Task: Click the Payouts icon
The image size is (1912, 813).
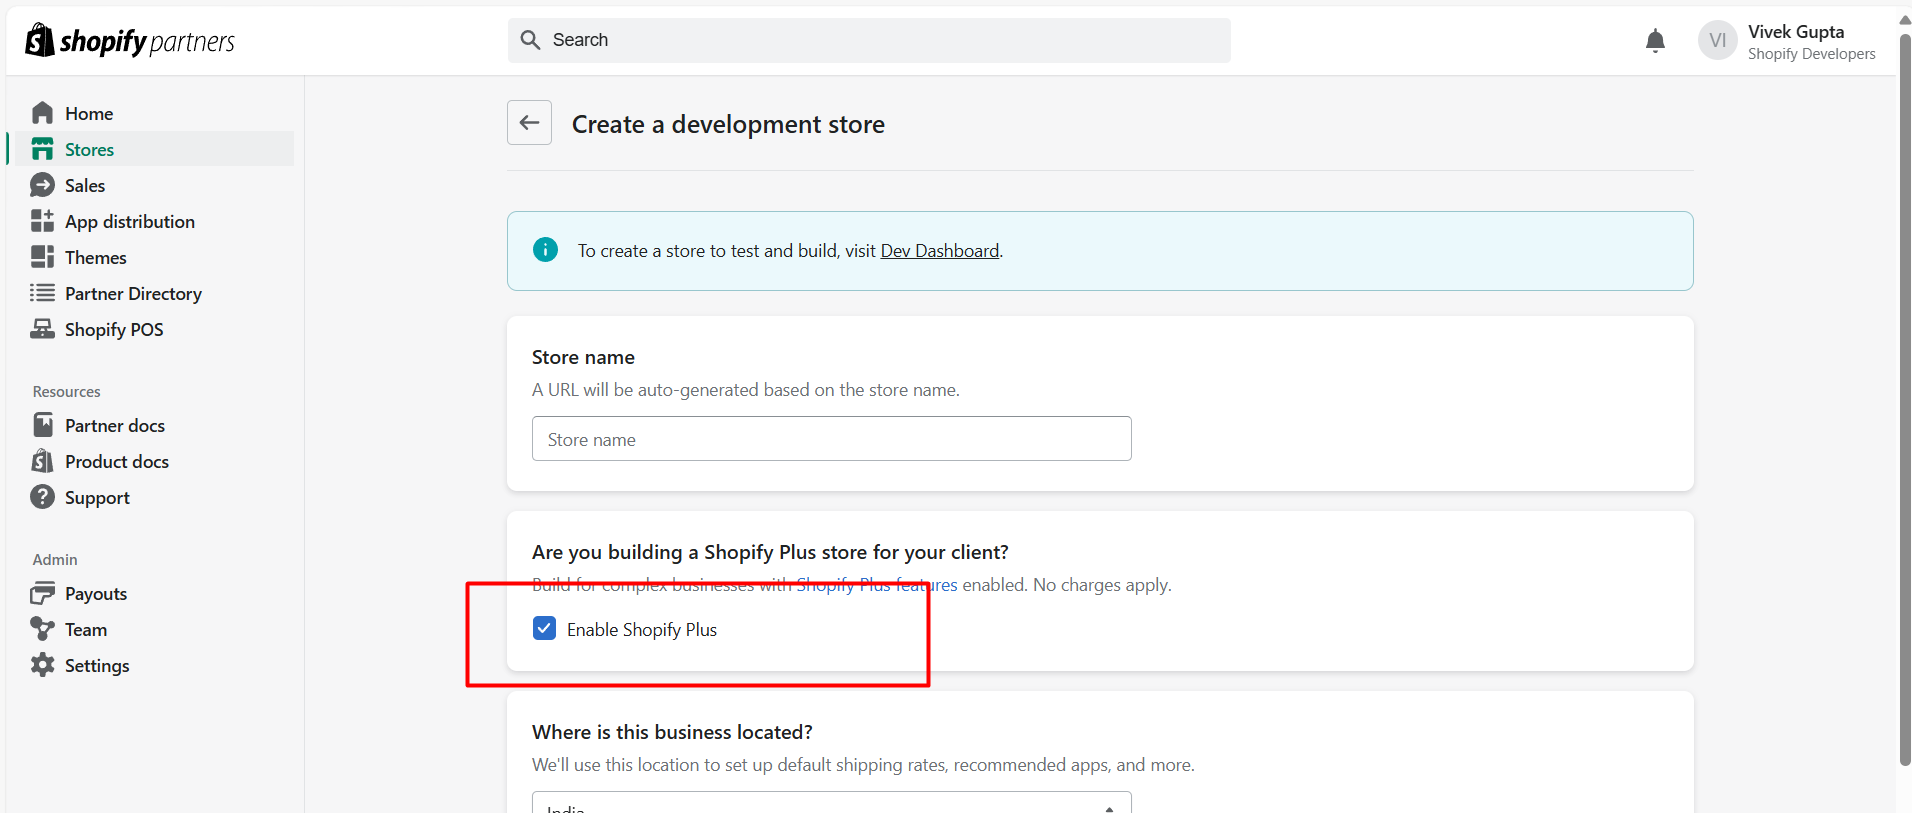Action: pos(42,593)
